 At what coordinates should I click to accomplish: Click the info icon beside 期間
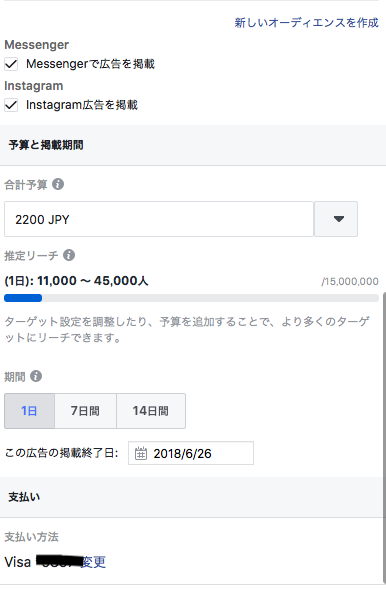[x=36, y=376]
